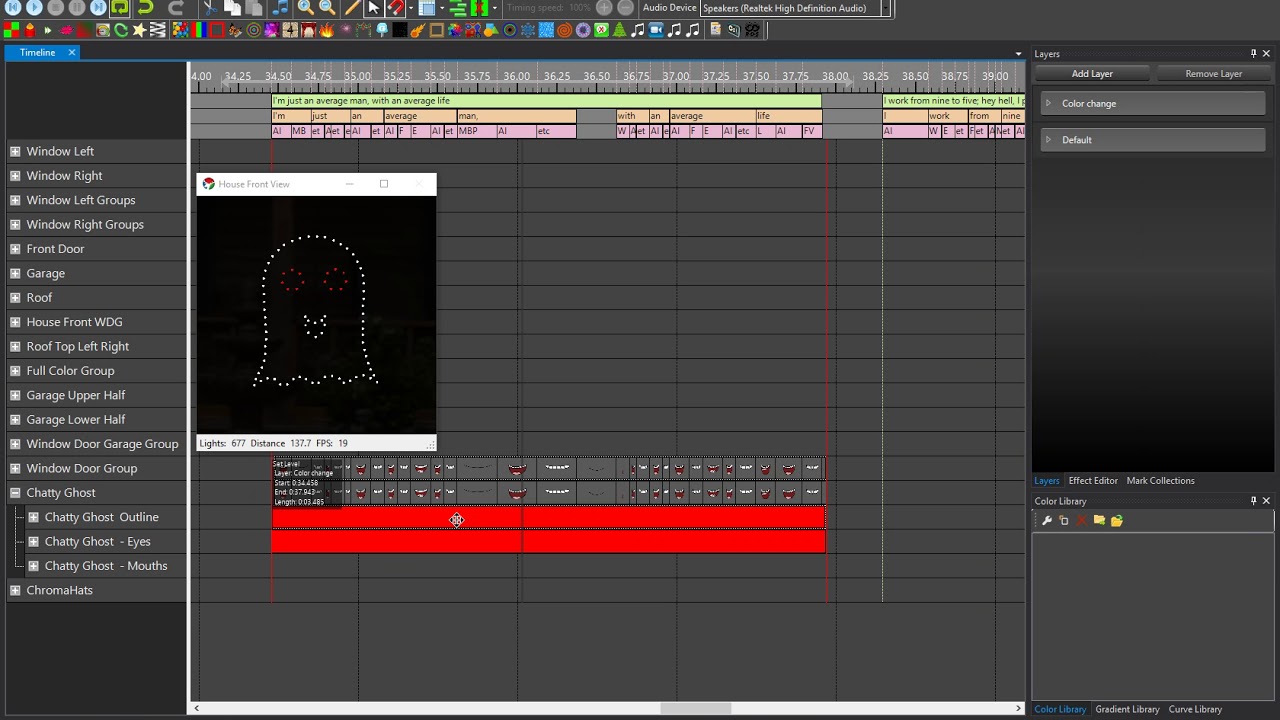Open the Gradient Library tab

(x=1127, y=709)
